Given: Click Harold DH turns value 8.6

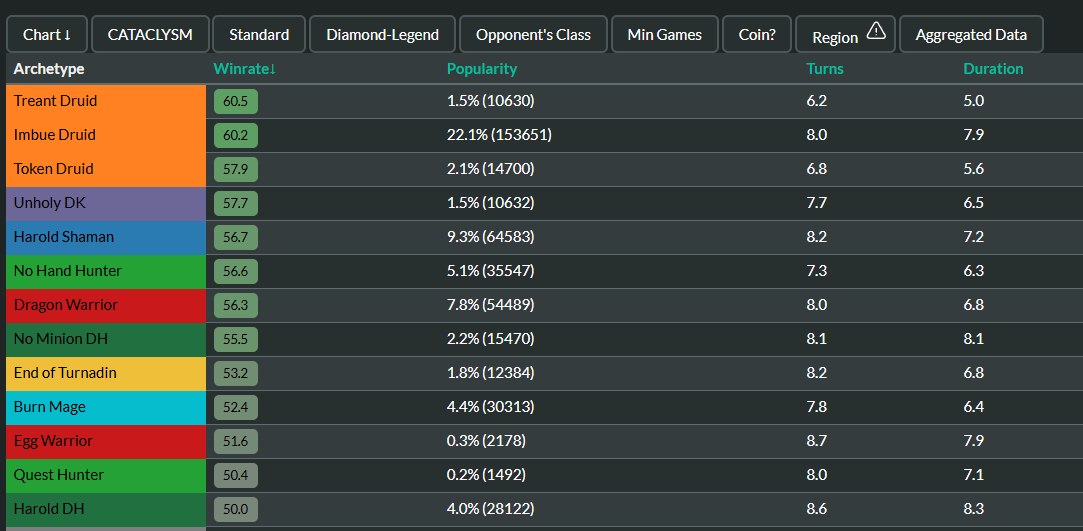Looking at the screenshot, I should click(x=816, y=510).
